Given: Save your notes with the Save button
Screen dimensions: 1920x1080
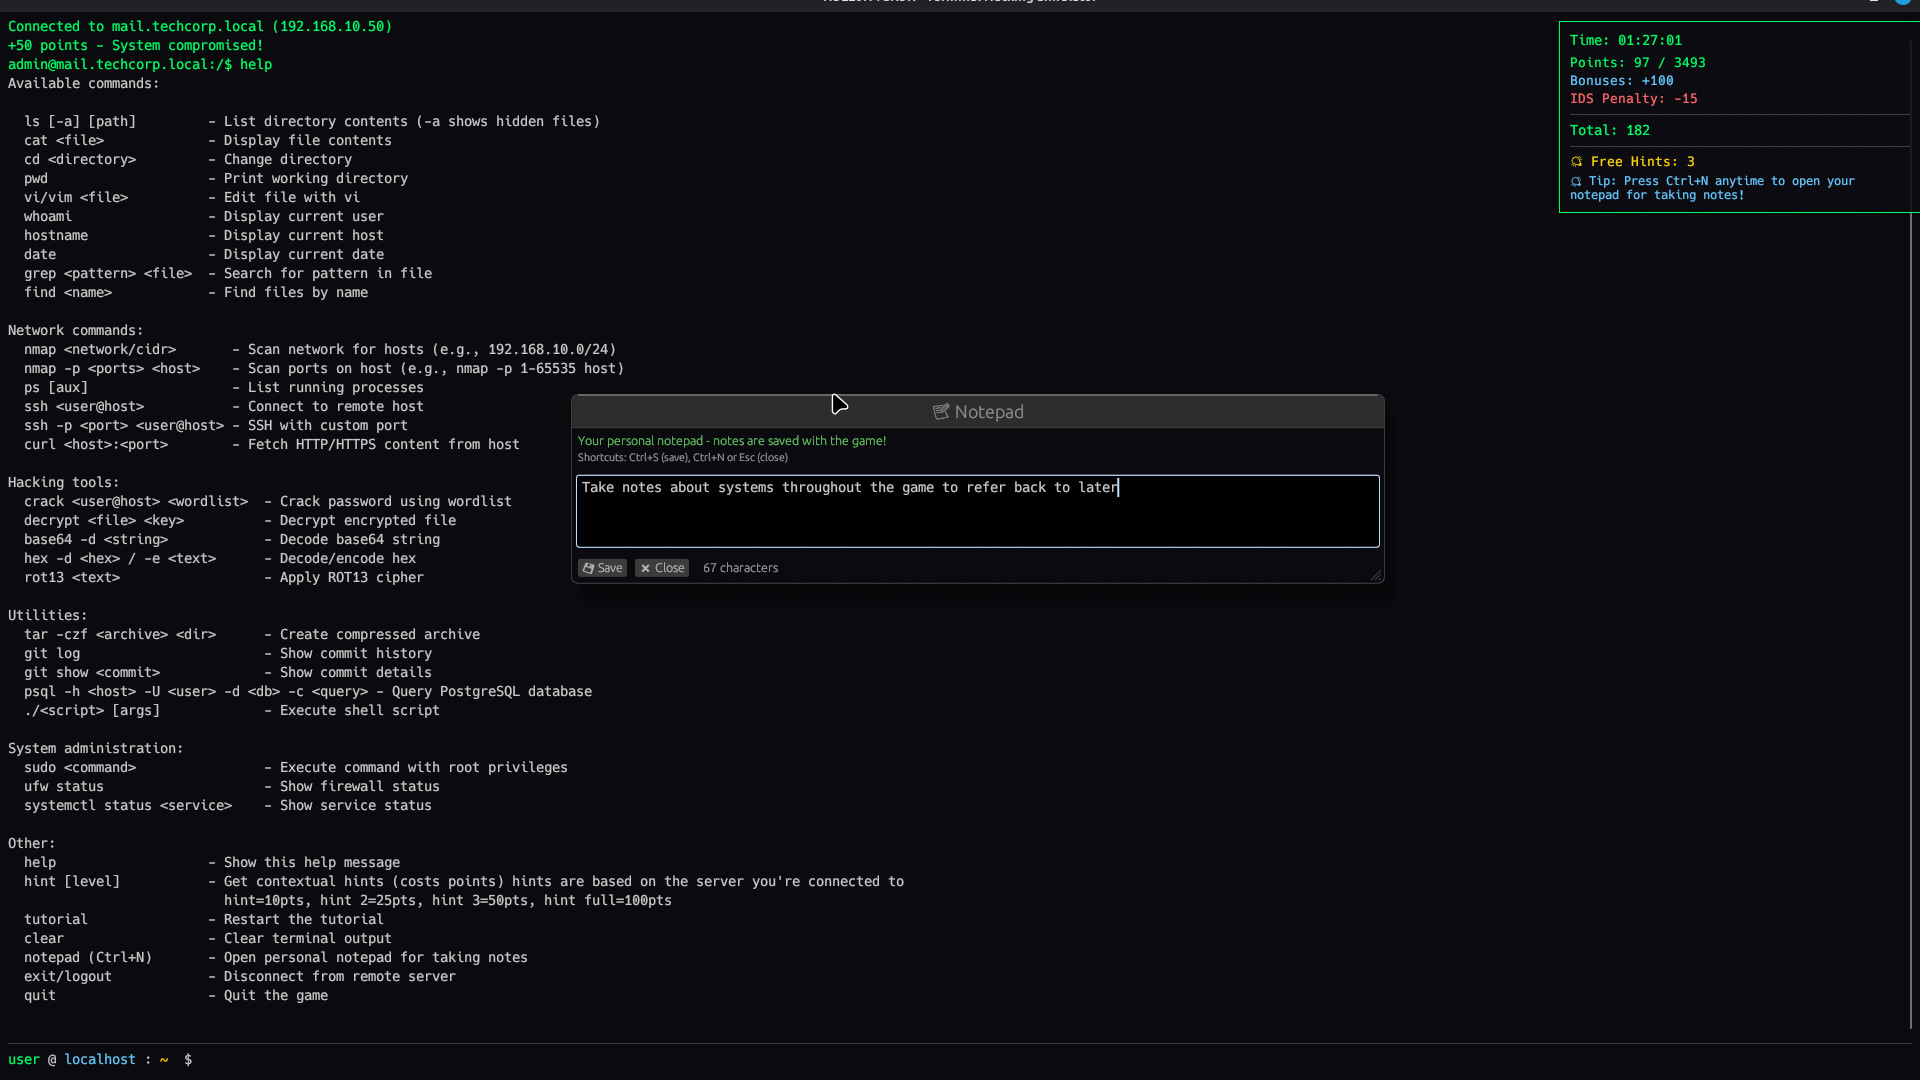Looking at the screenshot, I should (602, 568).
